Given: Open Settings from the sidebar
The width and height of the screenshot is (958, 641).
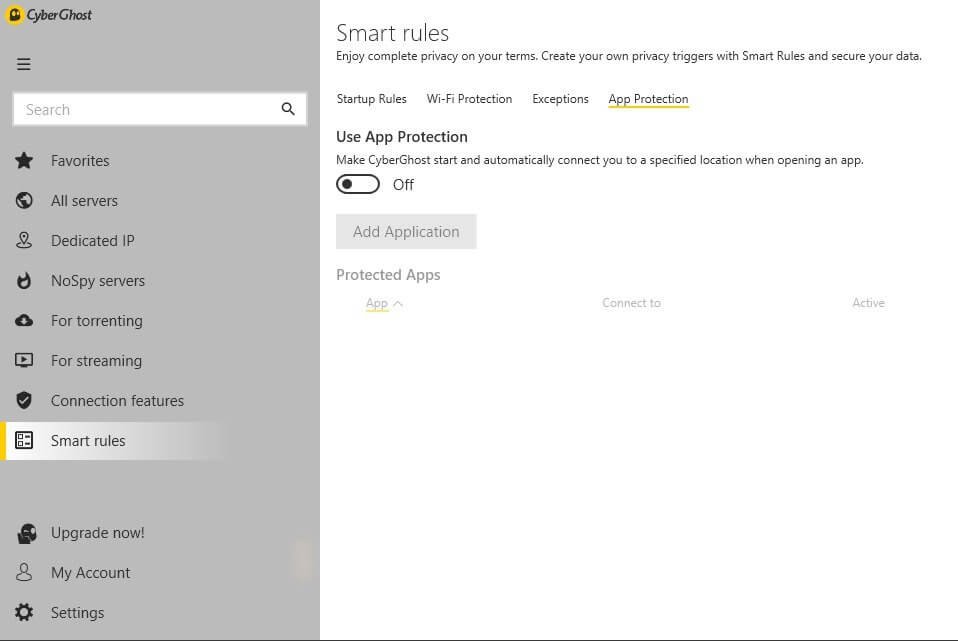Looking at the screenshot, I should click(78, 612).
